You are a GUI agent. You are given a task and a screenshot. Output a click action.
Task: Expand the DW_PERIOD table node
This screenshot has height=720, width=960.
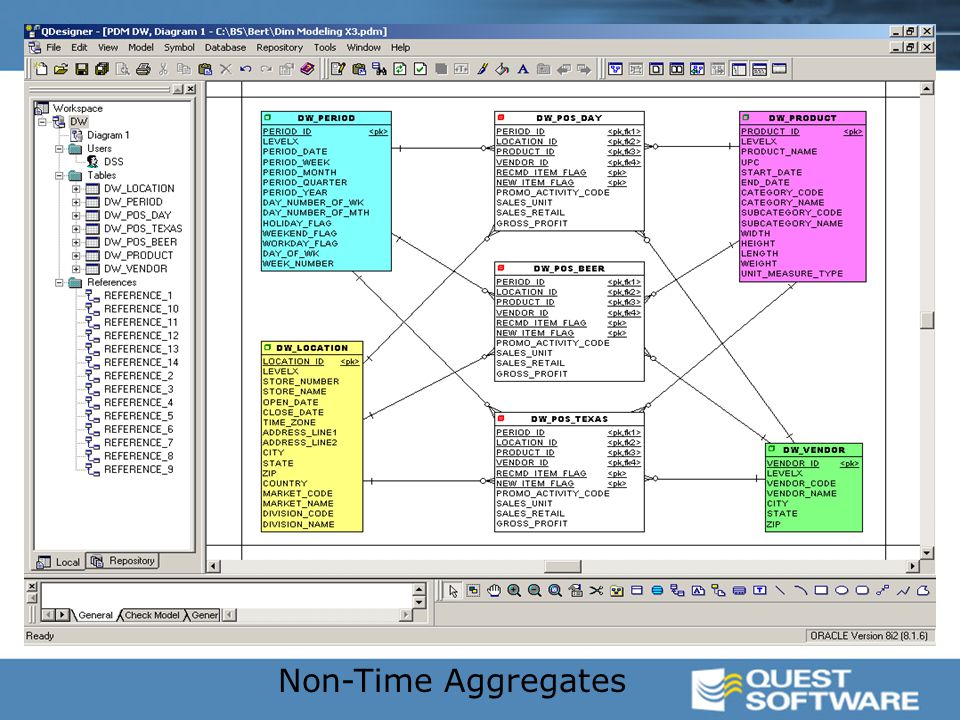tap(76, 203)
